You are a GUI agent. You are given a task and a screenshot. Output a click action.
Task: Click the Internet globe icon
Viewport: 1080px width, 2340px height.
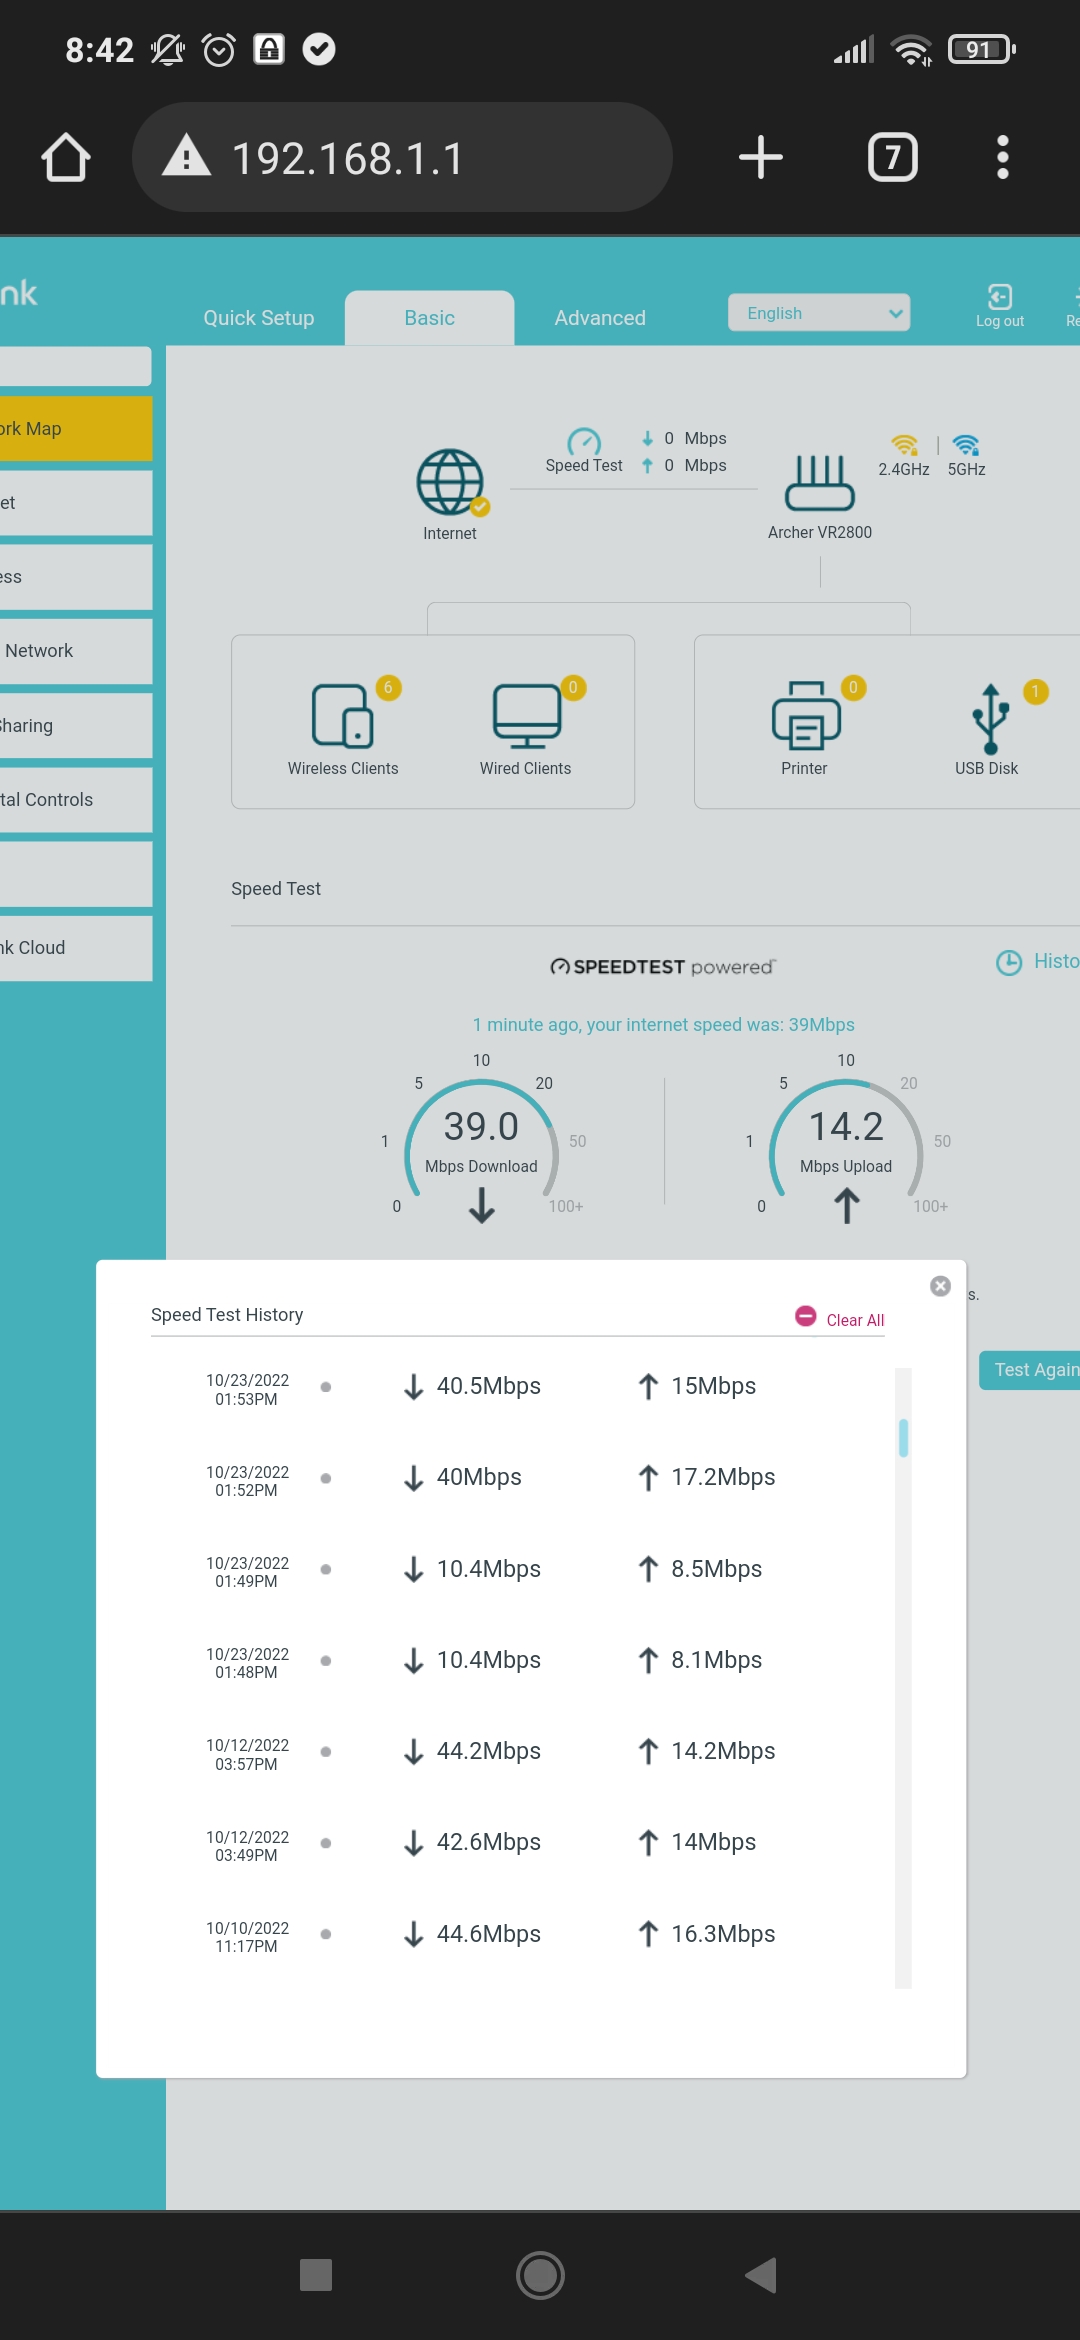tap(450, 483)
